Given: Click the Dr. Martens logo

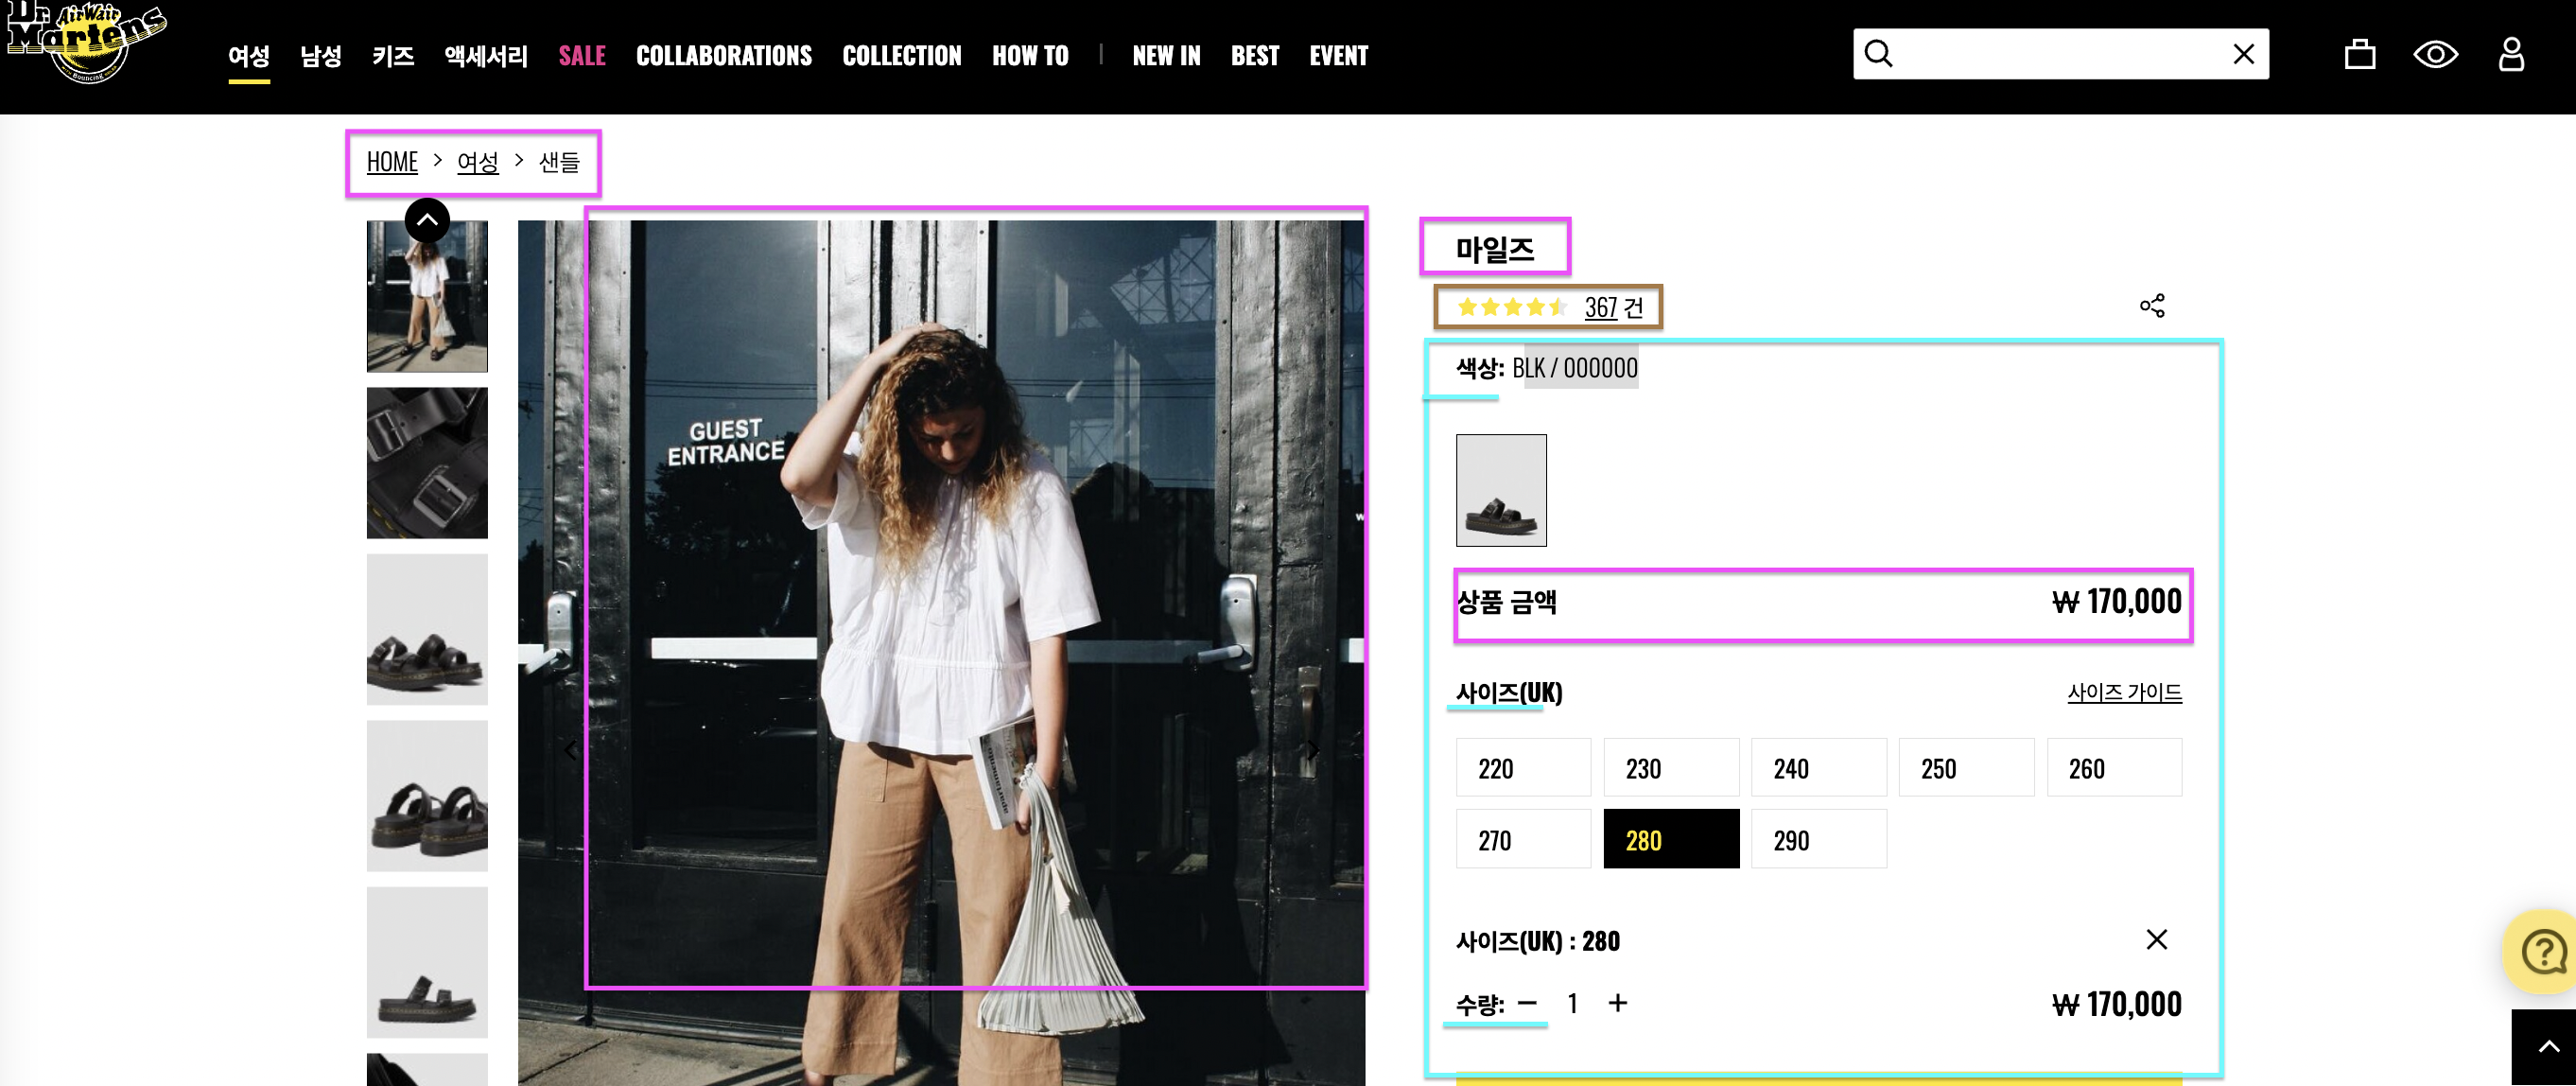Looking at the screenshot, I should (x=85, y=42).
